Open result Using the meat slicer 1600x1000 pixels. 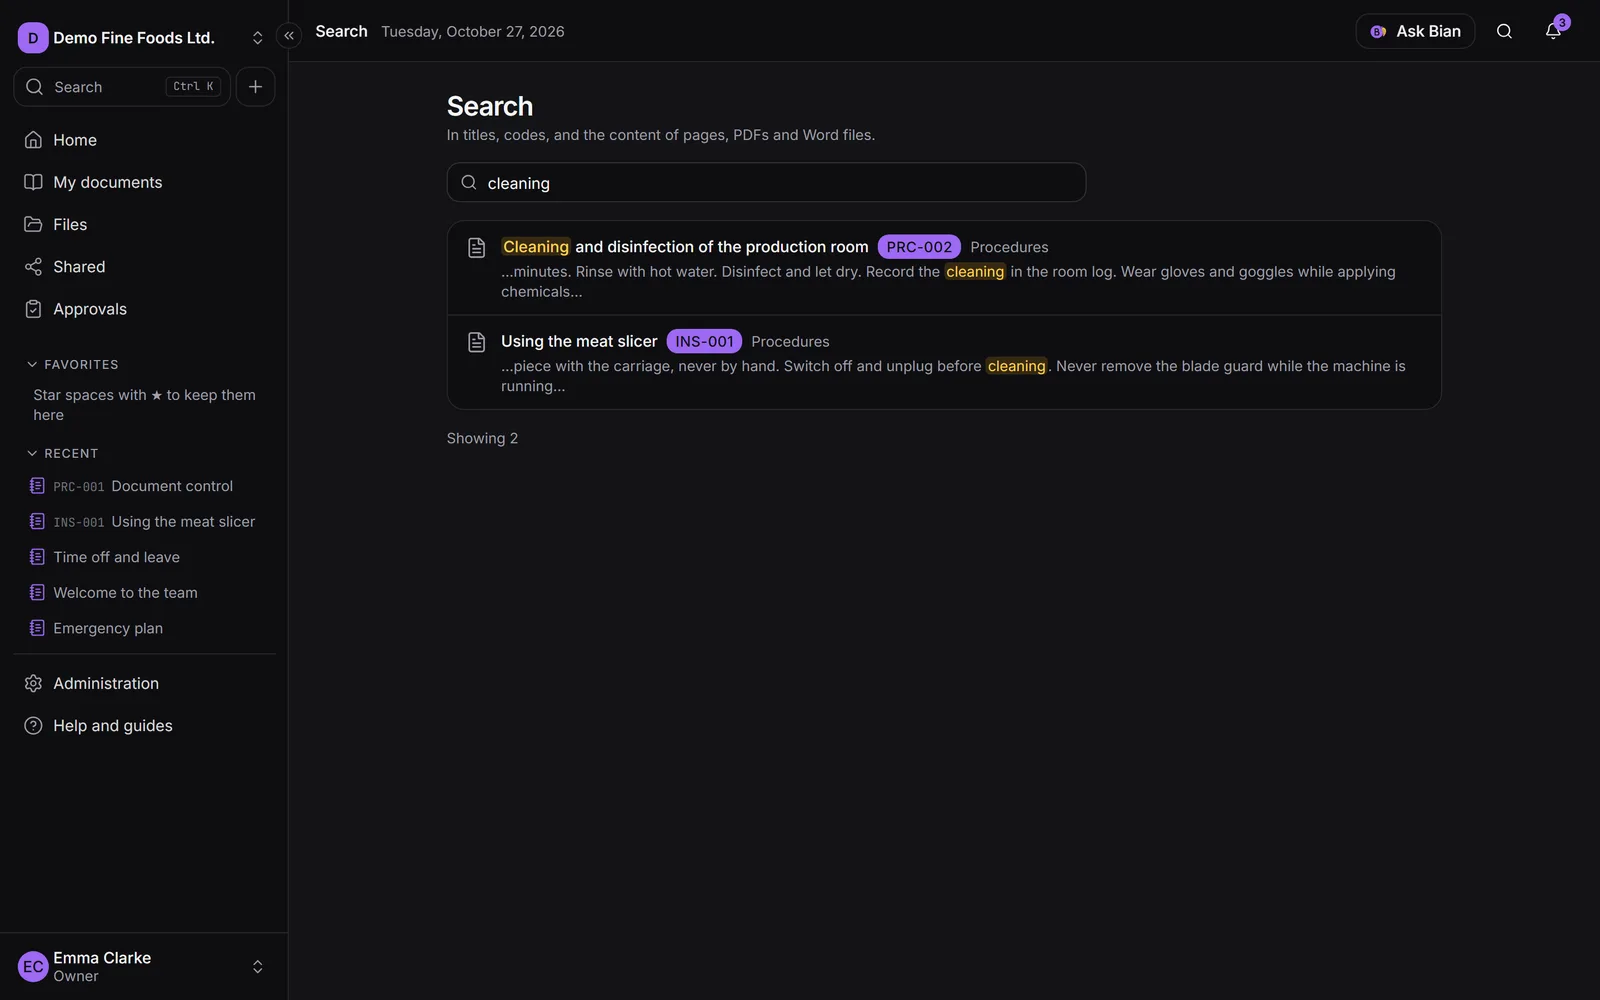(x=579, y=342)
